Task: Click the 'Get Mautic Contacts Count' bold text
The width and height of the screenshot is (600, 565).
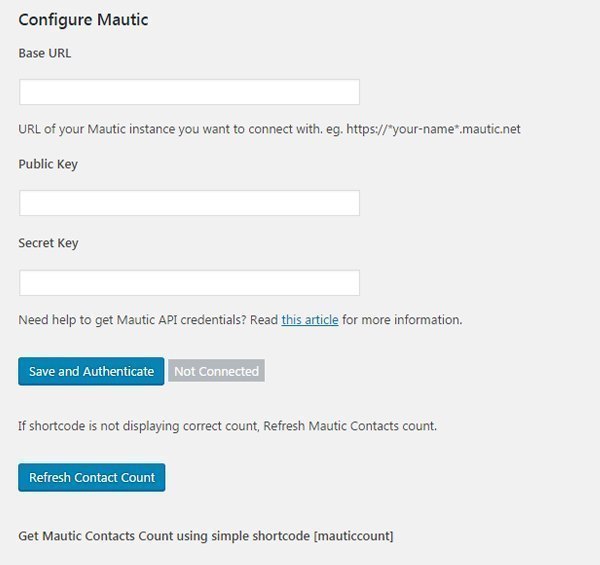Action: 95,536
